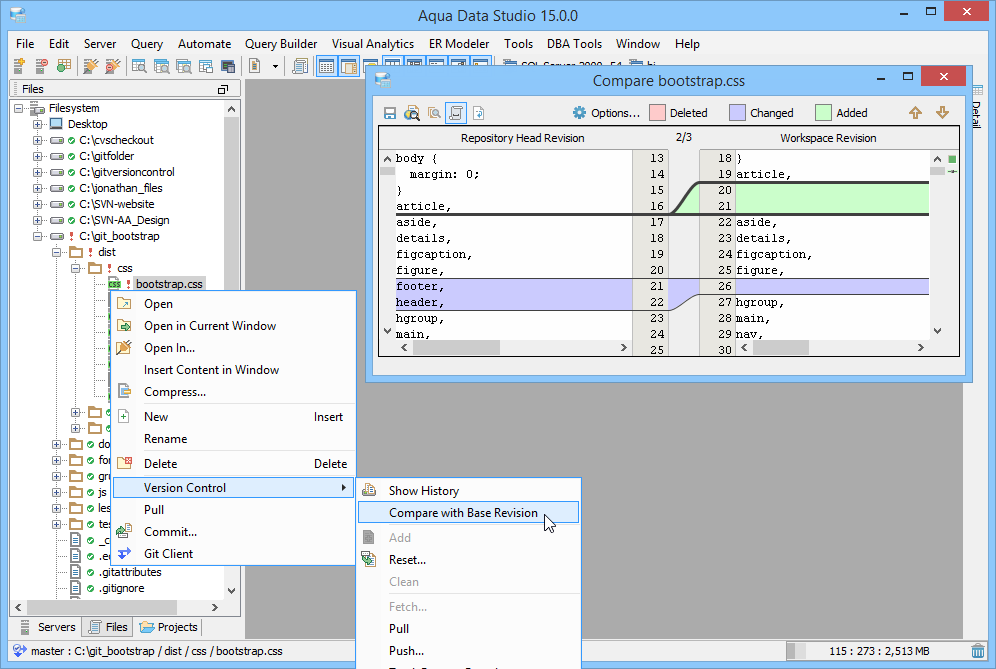Click the Added green color swatch
This screenshot has height=669, width=996.
(x=823, y=113)
